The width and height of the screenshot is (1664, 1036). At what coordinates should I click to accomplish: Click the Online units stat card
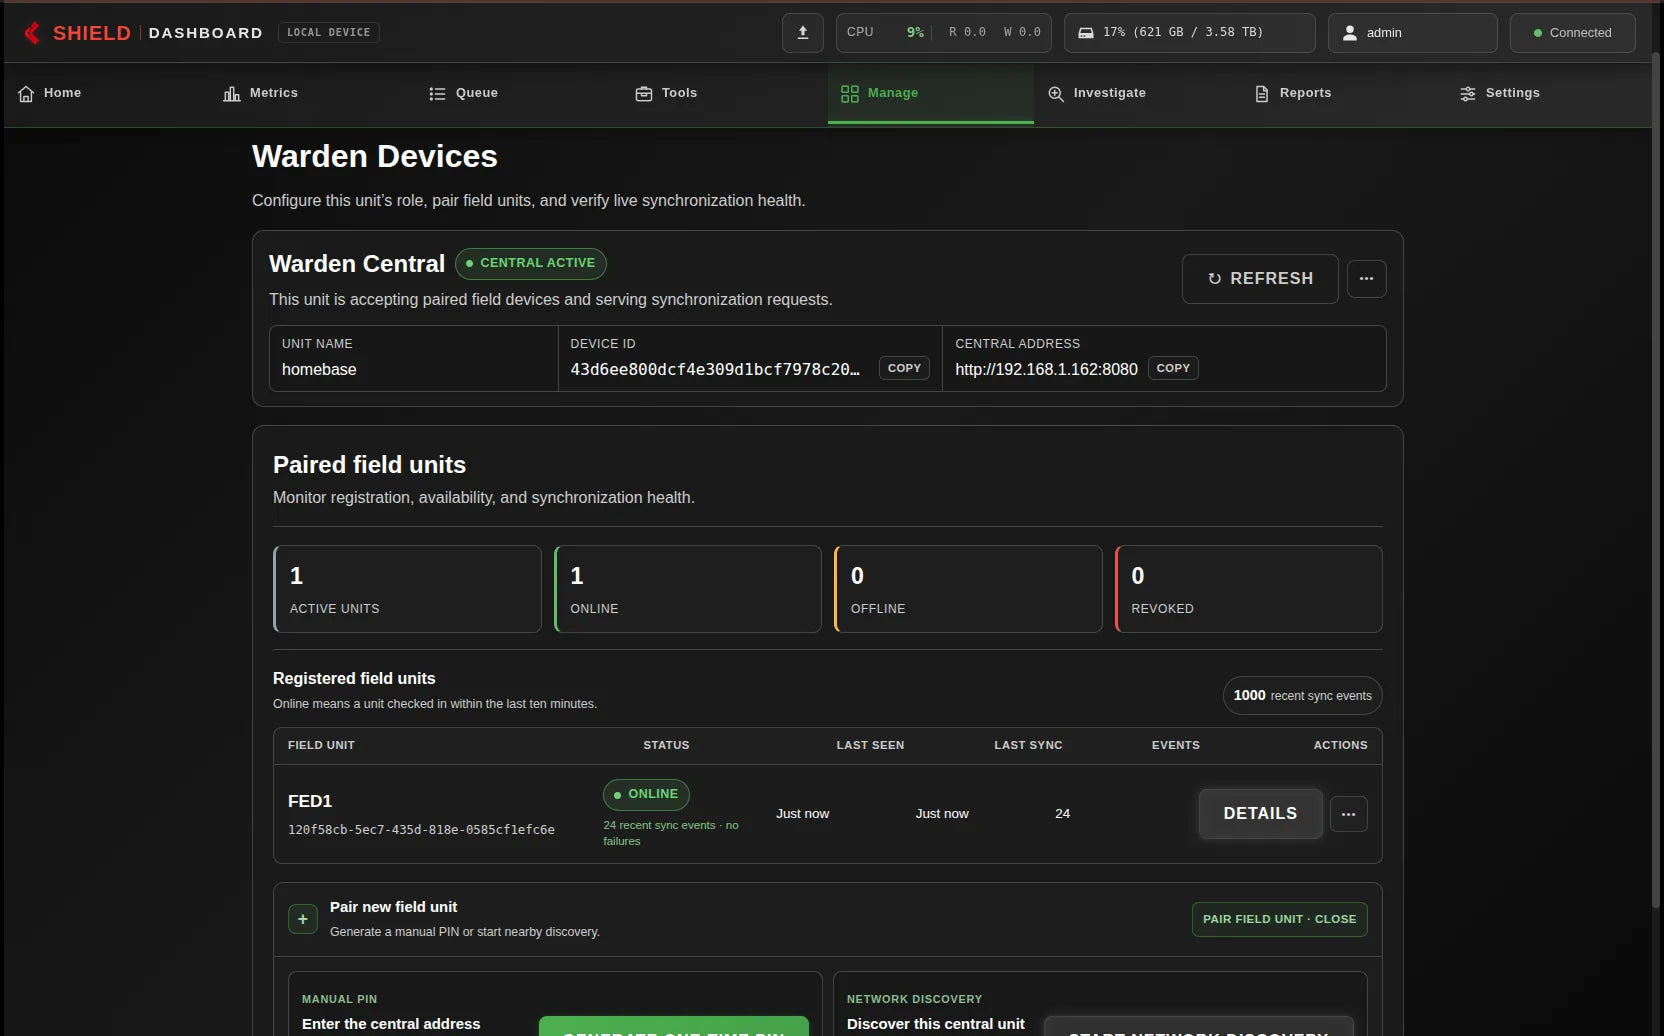pyautogui.click(x=688, y=589)
